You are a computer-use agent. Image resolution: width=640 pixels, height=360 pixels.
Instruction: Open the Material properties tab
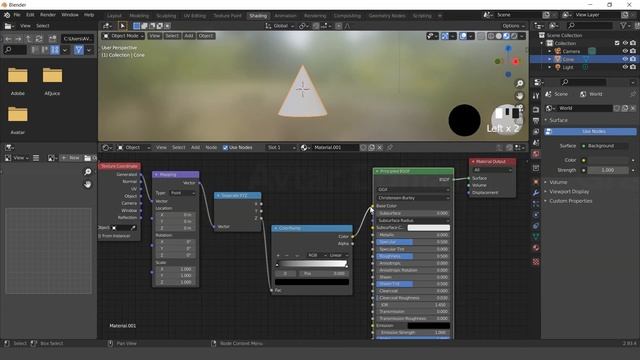coord(536,248)
